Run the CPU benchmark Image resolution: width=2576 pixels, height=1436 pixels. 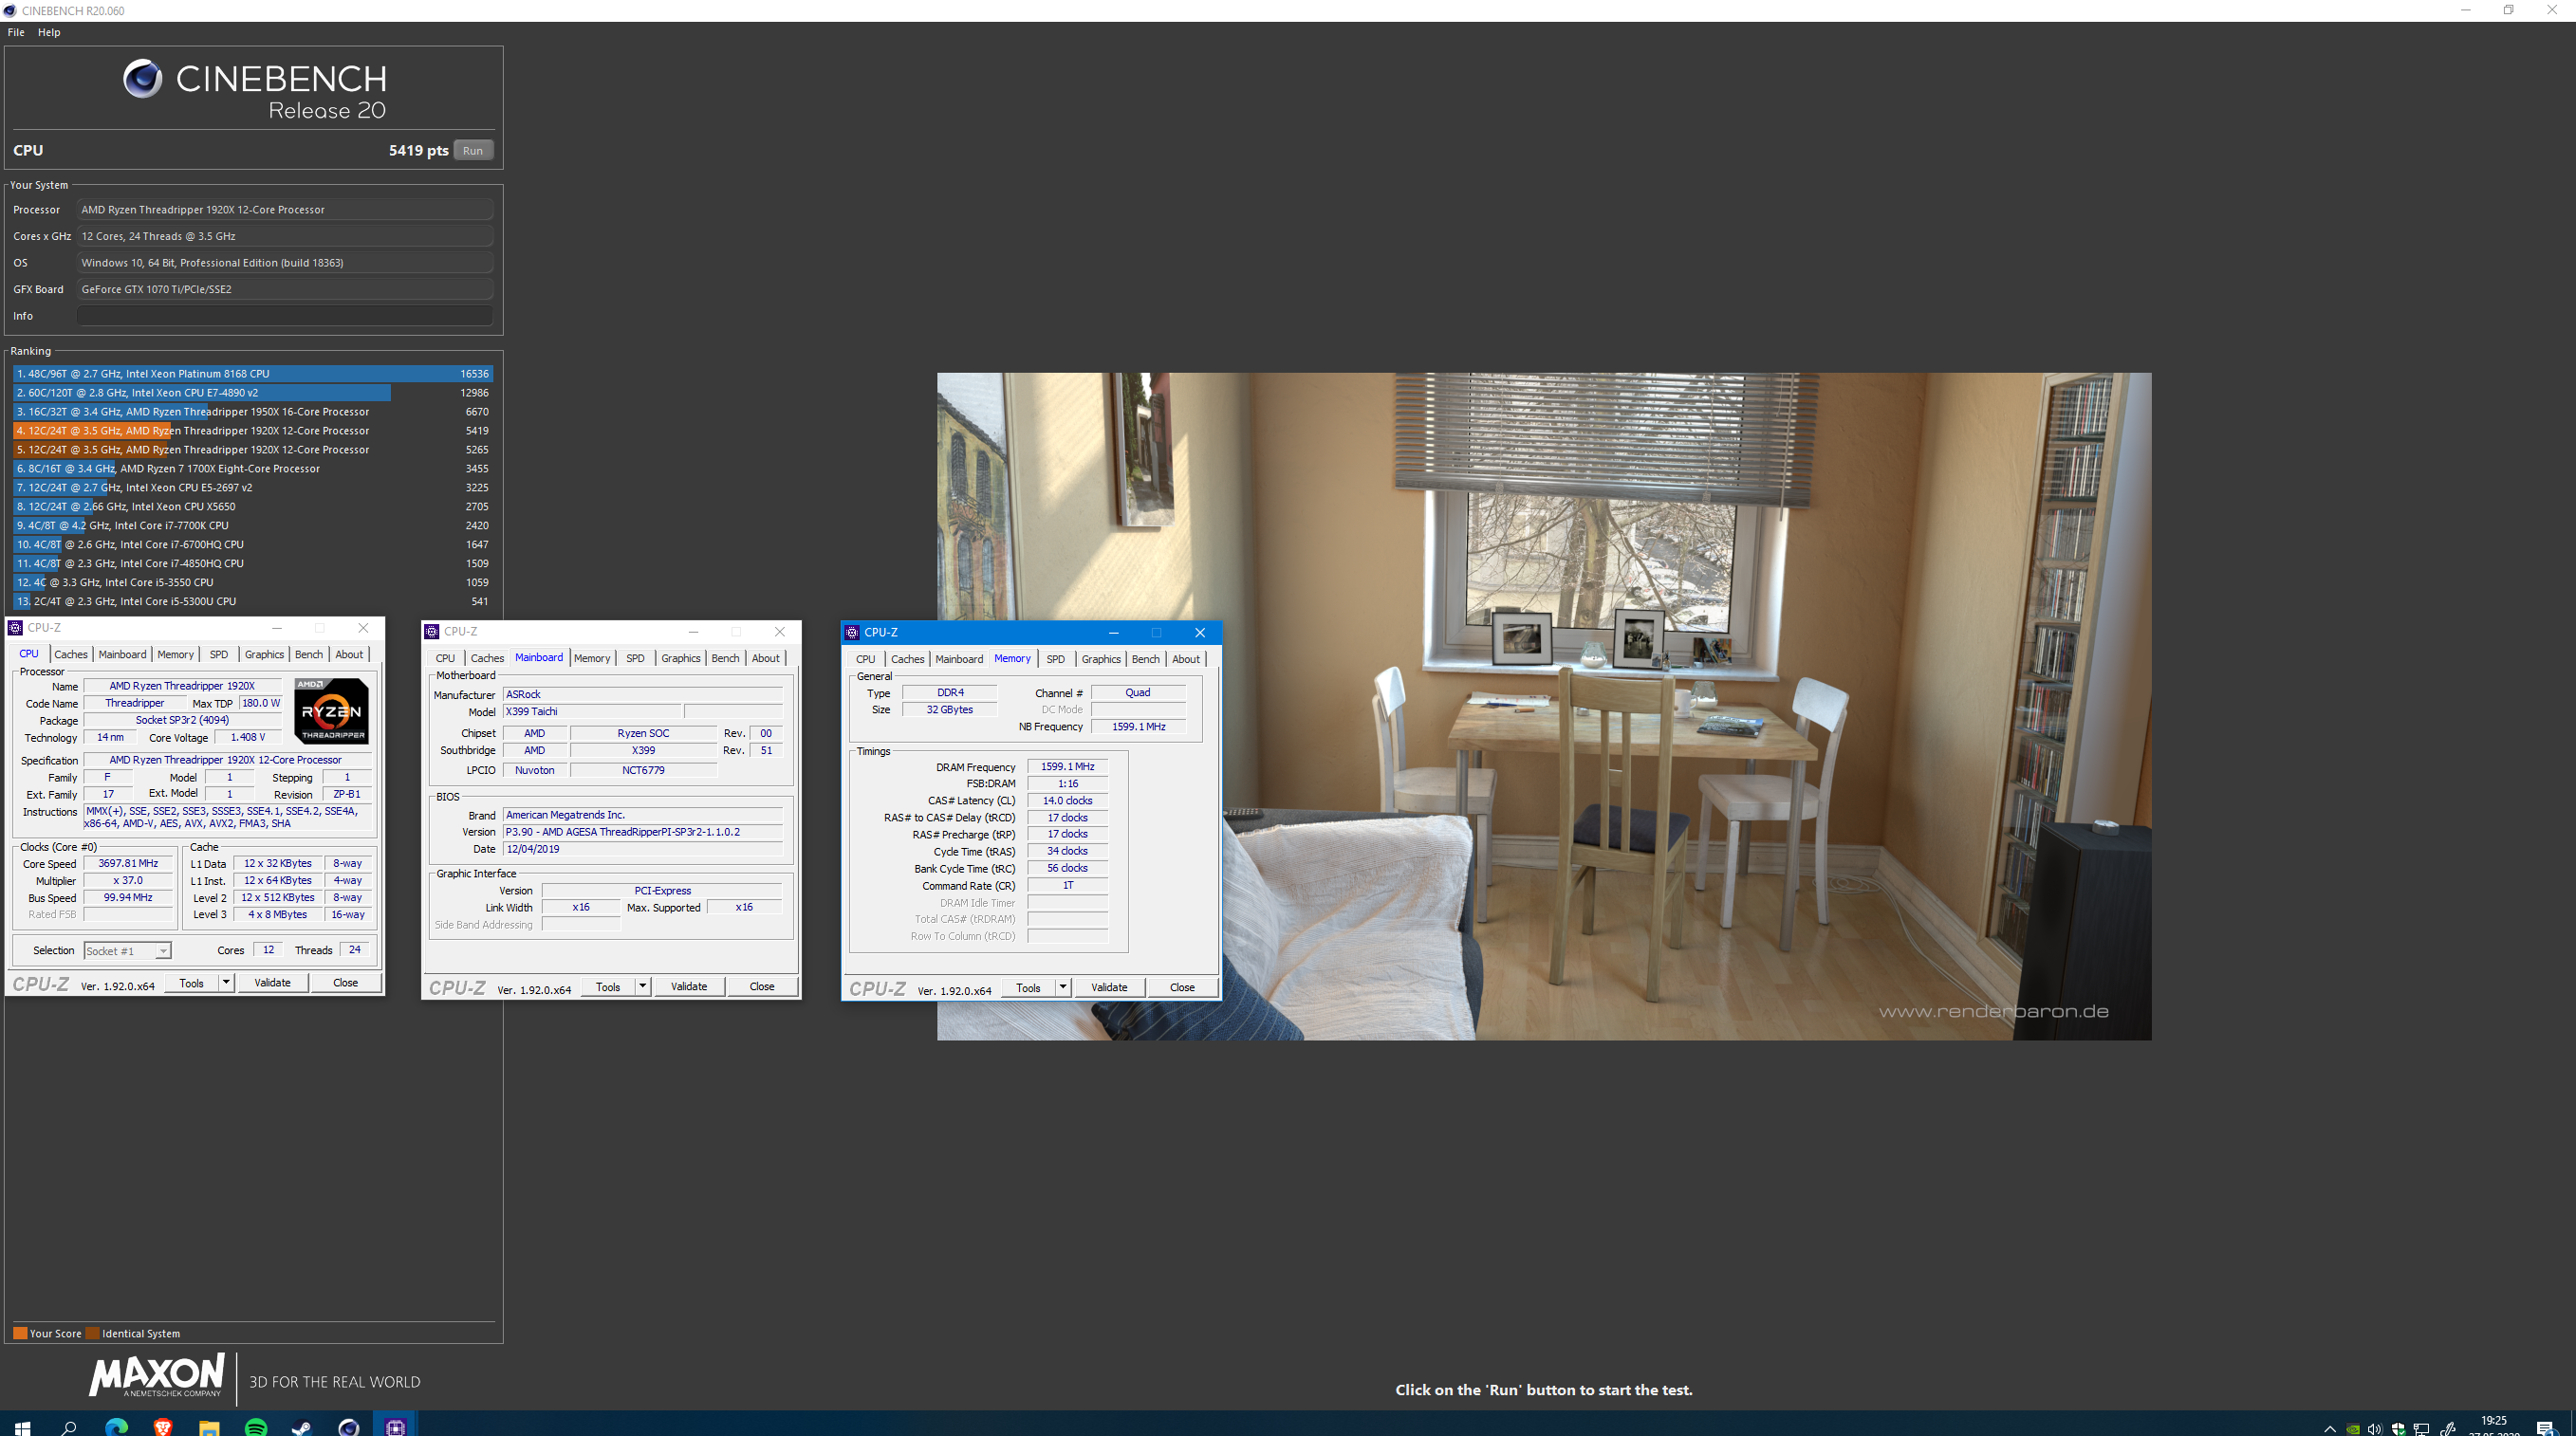click(x=473, y=150)
